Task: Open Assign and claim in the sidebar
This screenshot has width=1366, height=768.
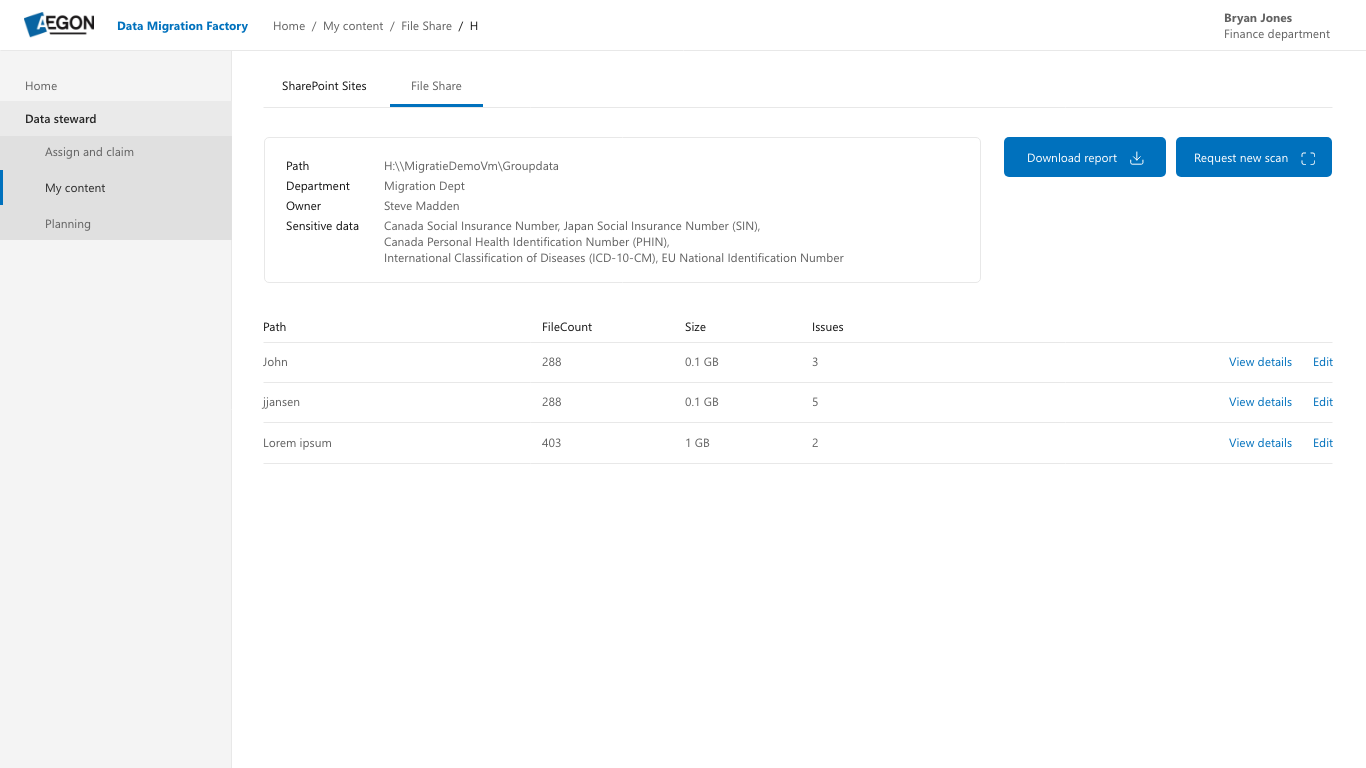Action: click(x=115, y=152)
